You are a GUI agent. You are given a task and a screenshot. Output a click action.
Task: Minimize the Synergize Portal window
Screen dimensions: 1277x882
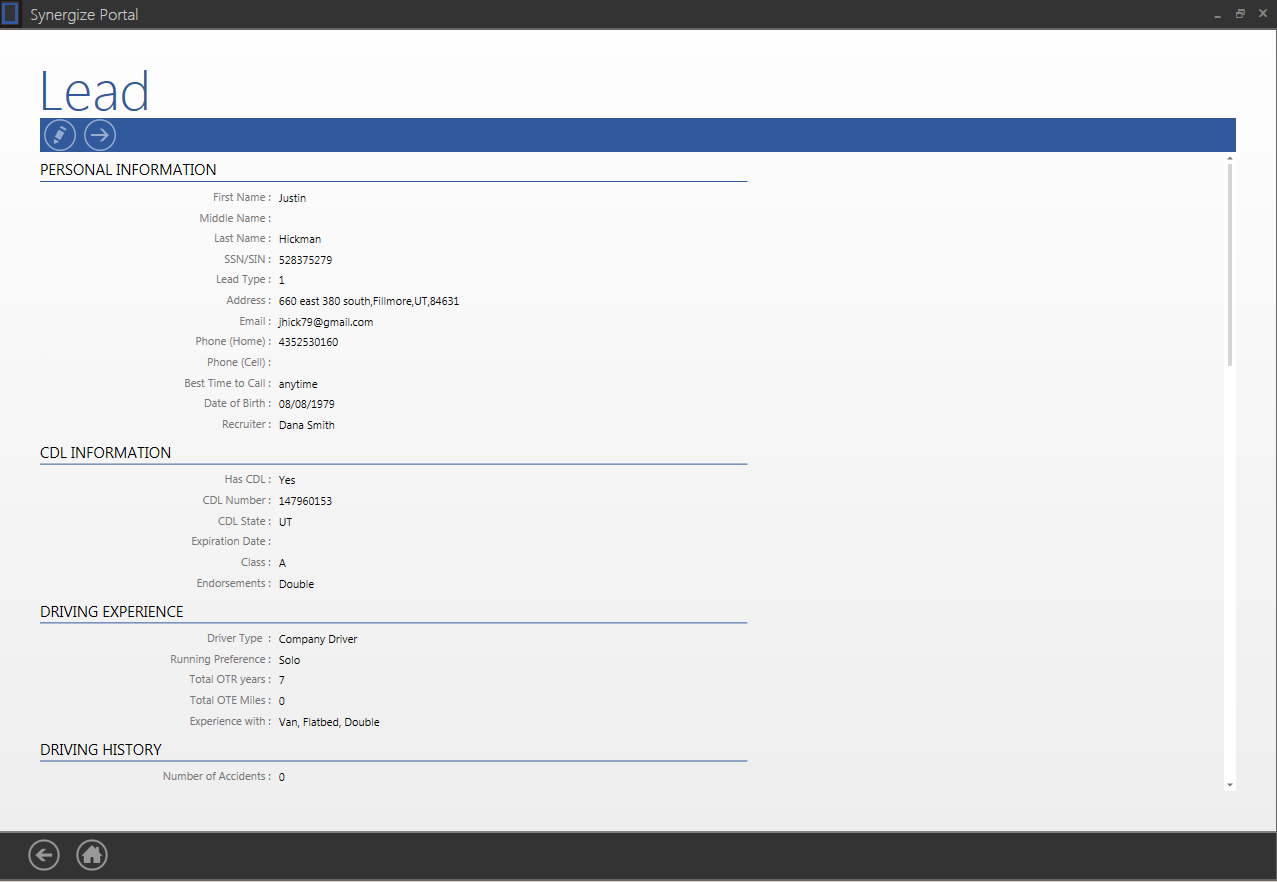pyautogui.click(x=1217, y=15)
